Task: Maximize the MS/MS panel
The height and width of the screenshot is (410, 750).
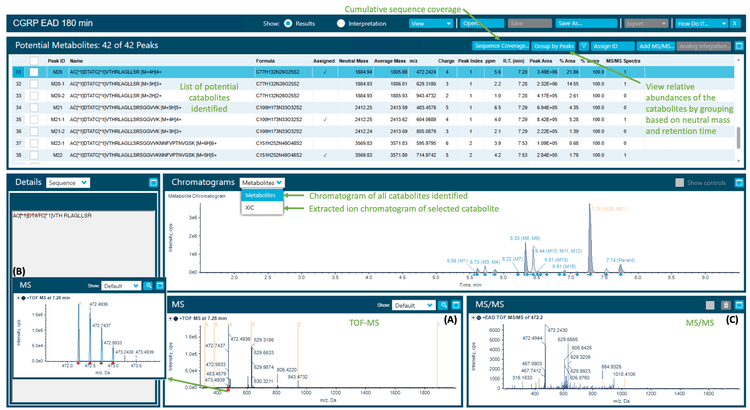Action: click(x=738, y=305)
